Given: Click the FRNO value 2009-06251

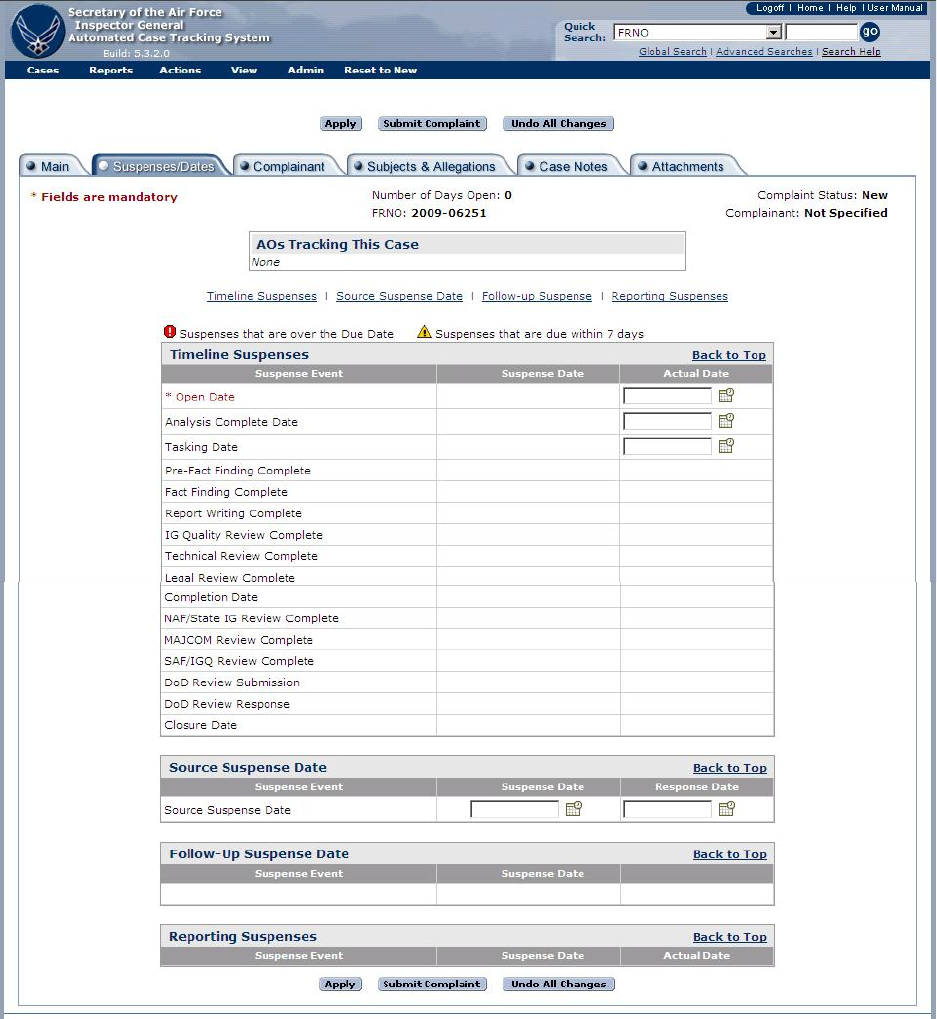Looking at the screenshot, I should tap(448, 213).
